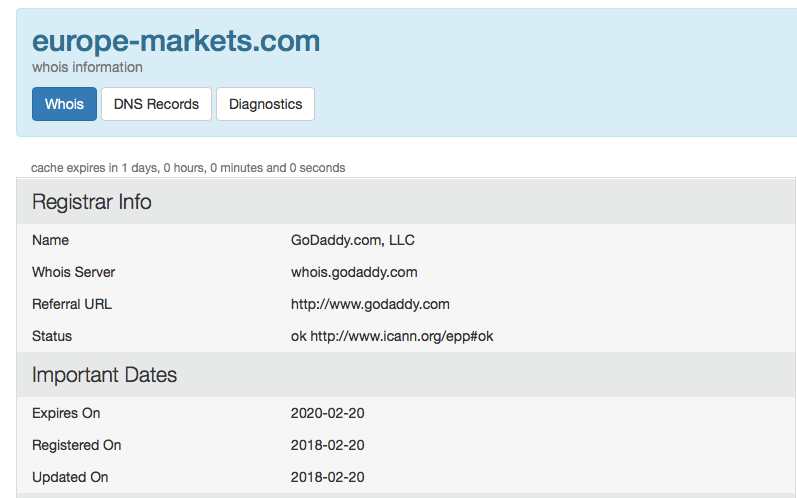
Task: Click the 2020-02-20 expiry date value
Action: [x=327, y=413]
